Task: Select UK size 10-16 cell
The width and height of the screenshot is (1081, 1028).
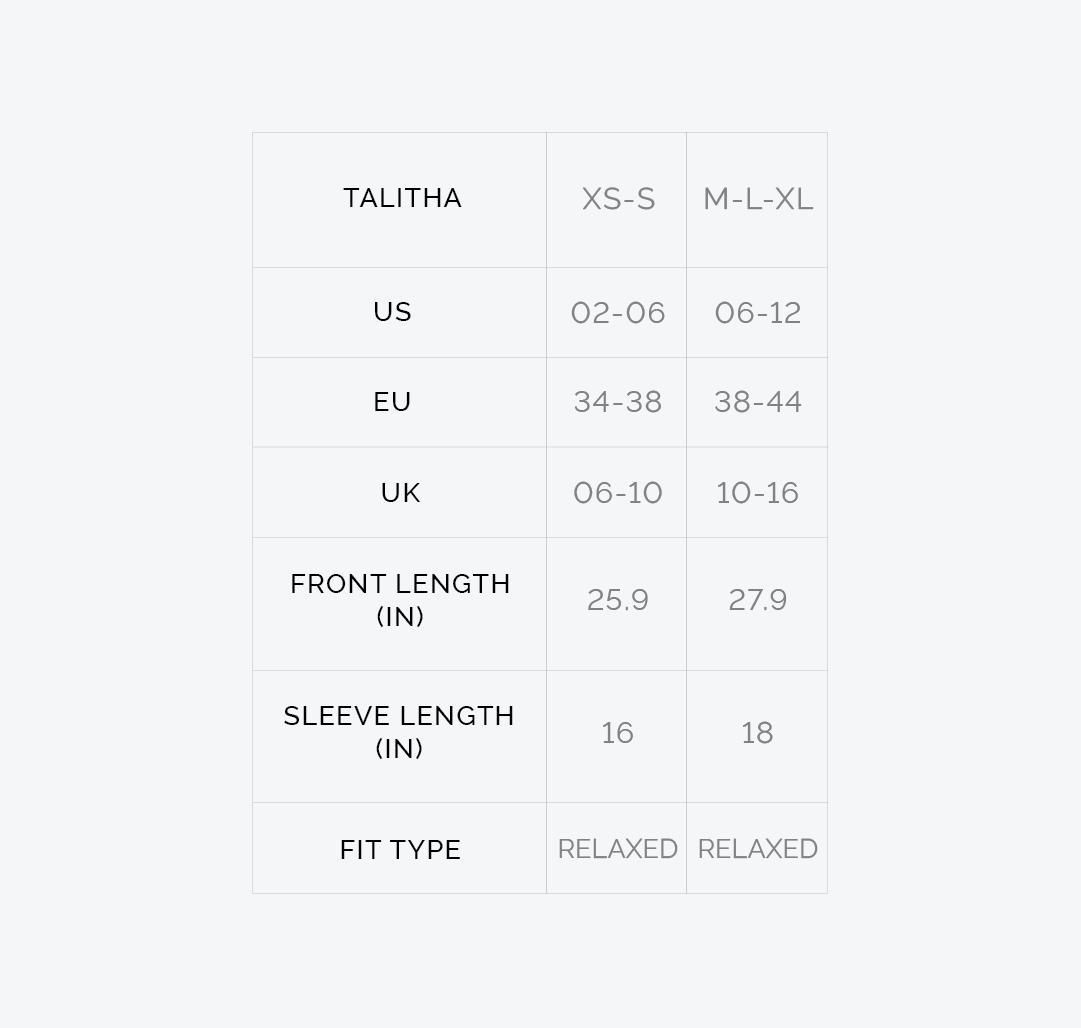Action: pos(757,493)
